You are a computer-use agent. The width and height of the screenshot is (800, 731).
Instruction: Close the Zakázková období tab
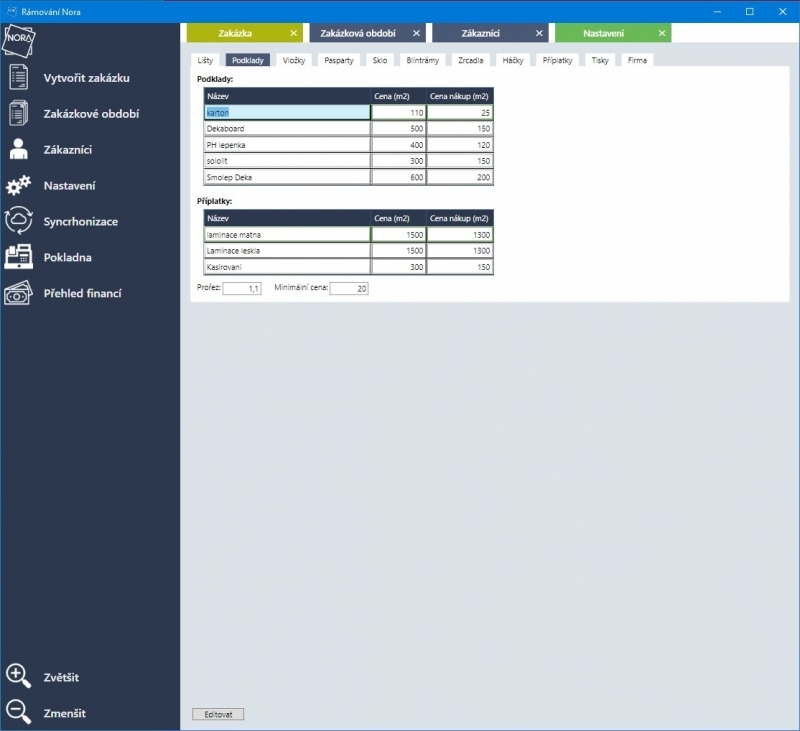(416, 33)
